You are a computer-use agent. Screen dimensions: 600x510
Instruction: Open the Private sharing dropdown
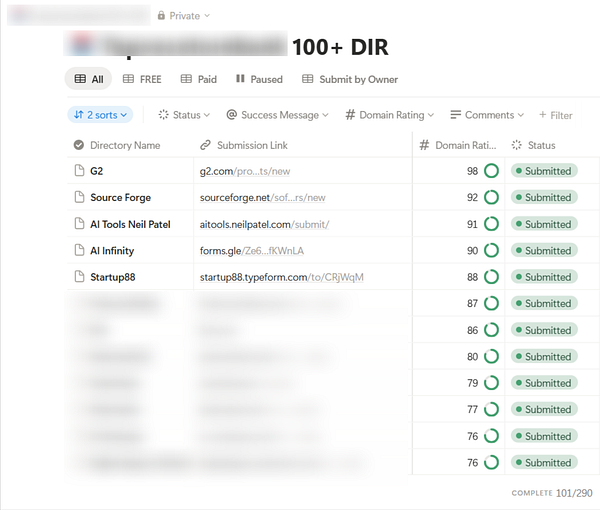click(x=184, y=16)
